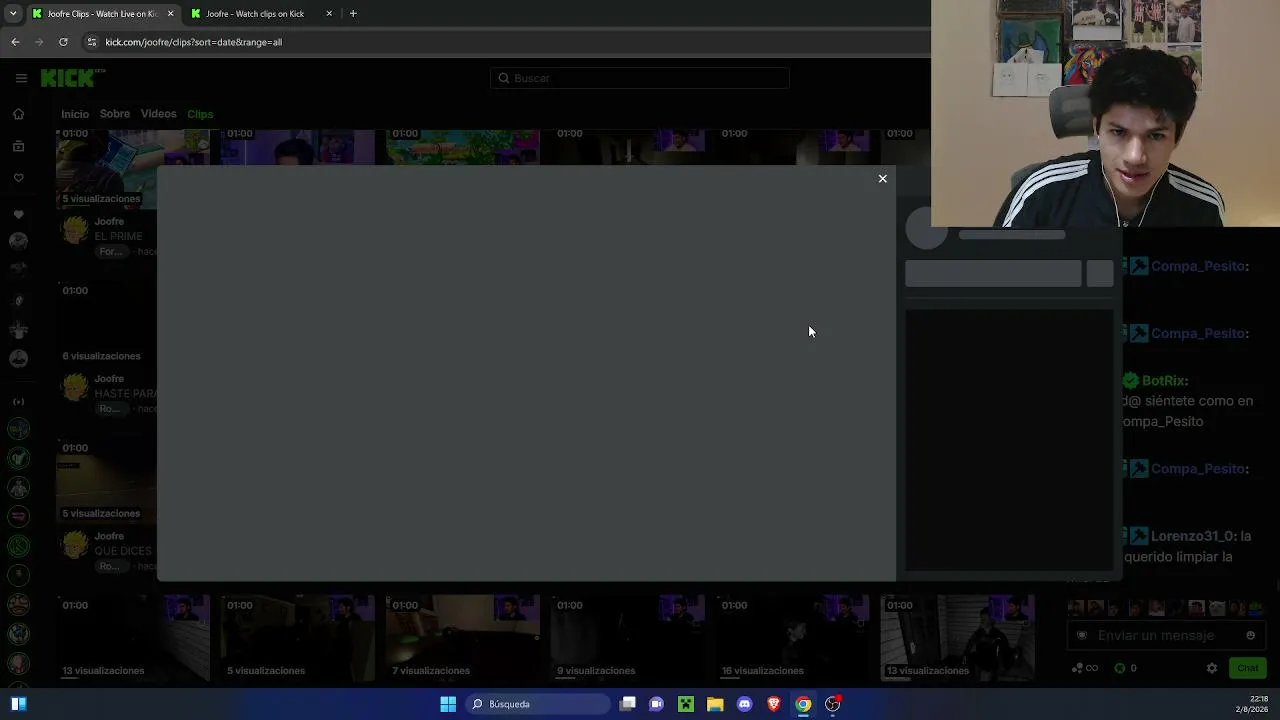Close the loading clip popup
Image resolution: width=1280 pixels, height=720 pixels.
[x=882, y=178]
